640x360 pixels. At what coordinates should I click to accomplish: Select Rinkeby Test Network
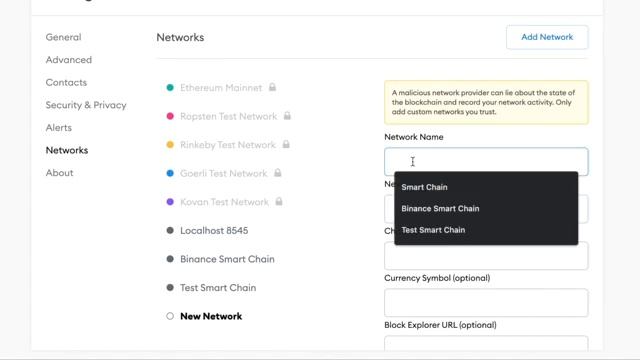tap(228, 145)
